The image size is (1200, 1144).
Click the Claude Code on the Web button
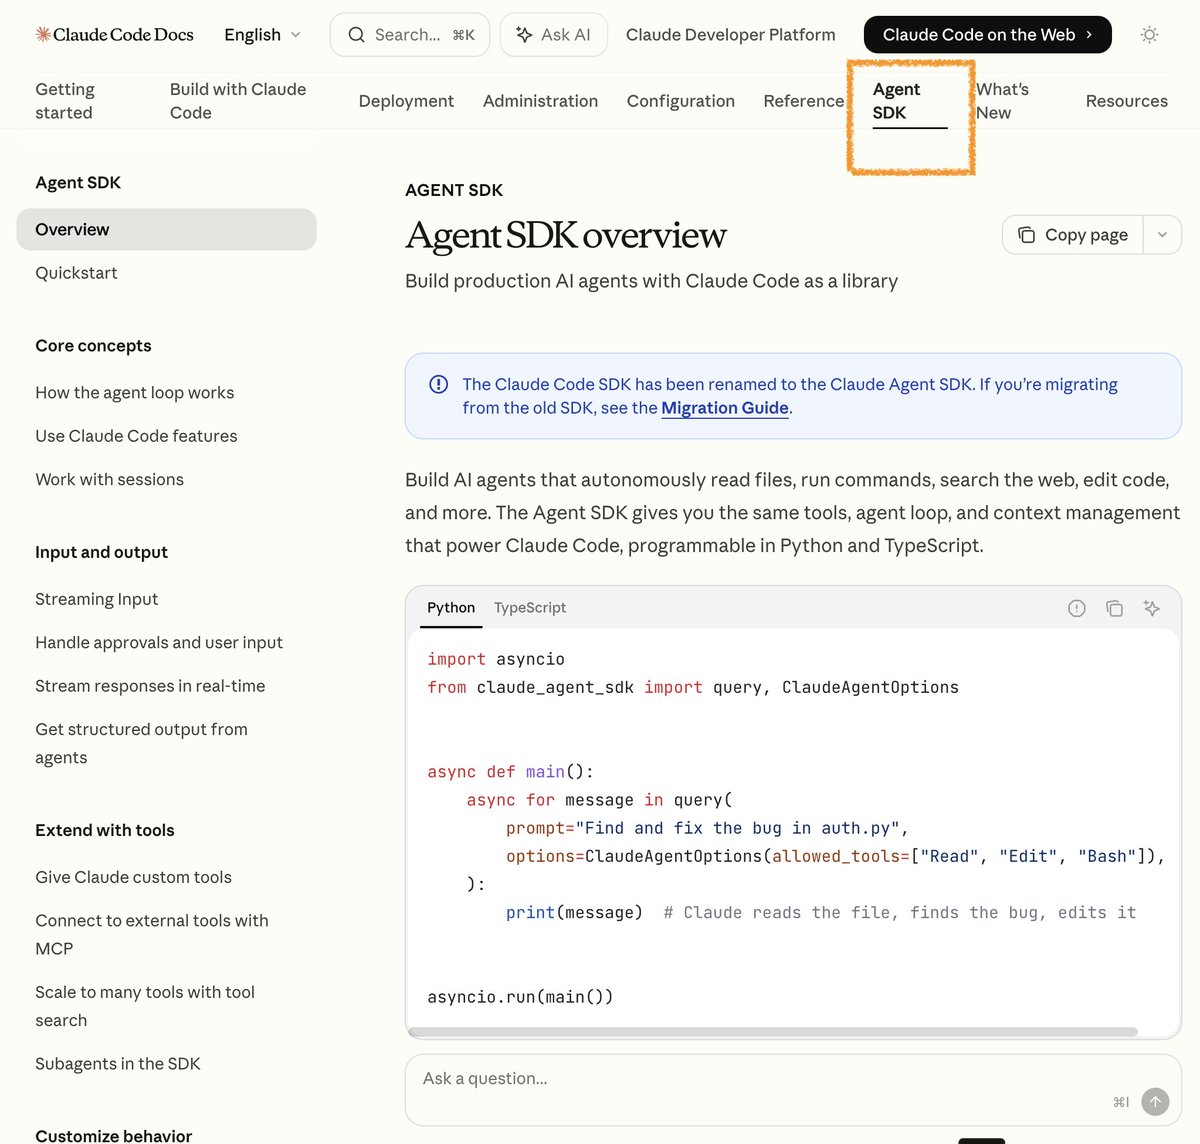(x=987, y=35)
